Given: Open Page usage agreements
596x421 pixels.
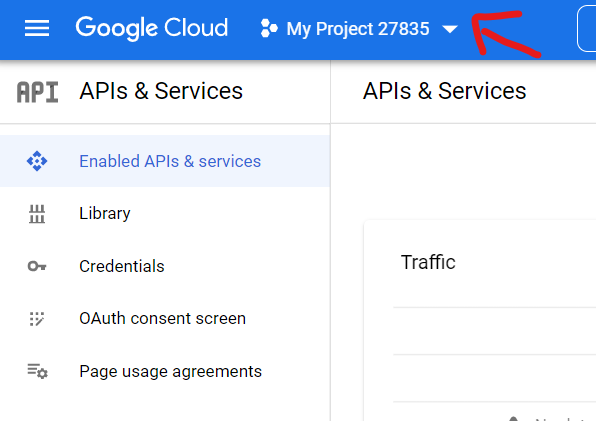Looking at the screenshot, I should click(x=165, y=371).
